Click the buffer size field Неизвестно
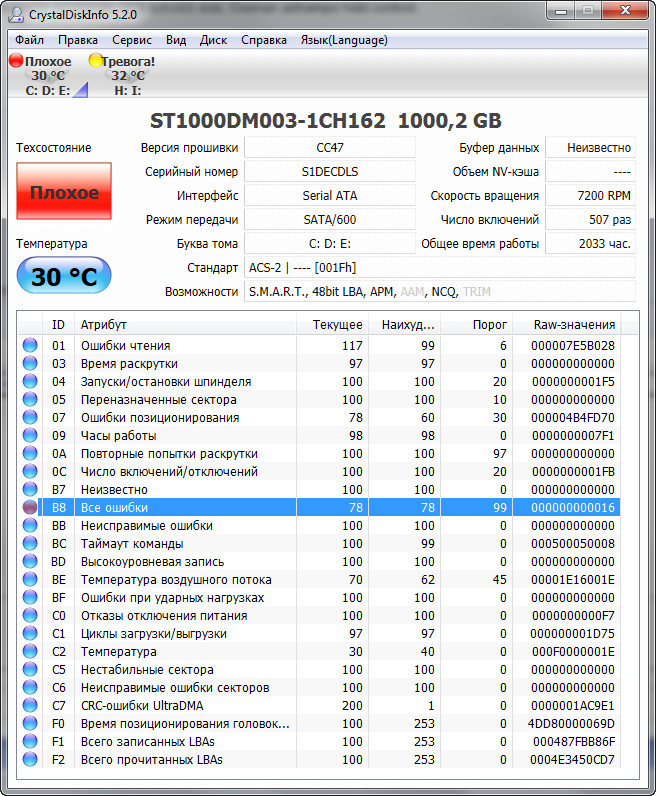 coord(591,148)
